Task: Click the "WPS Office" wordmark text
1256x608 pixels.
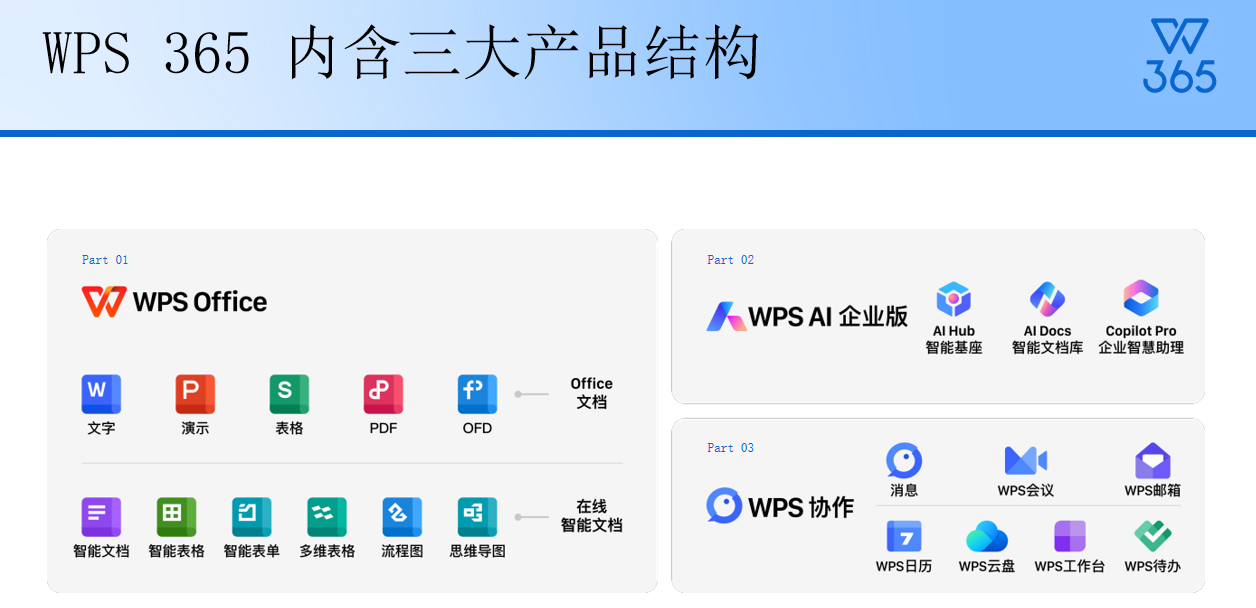Action: pyautogui.click(x=200, y=302)
